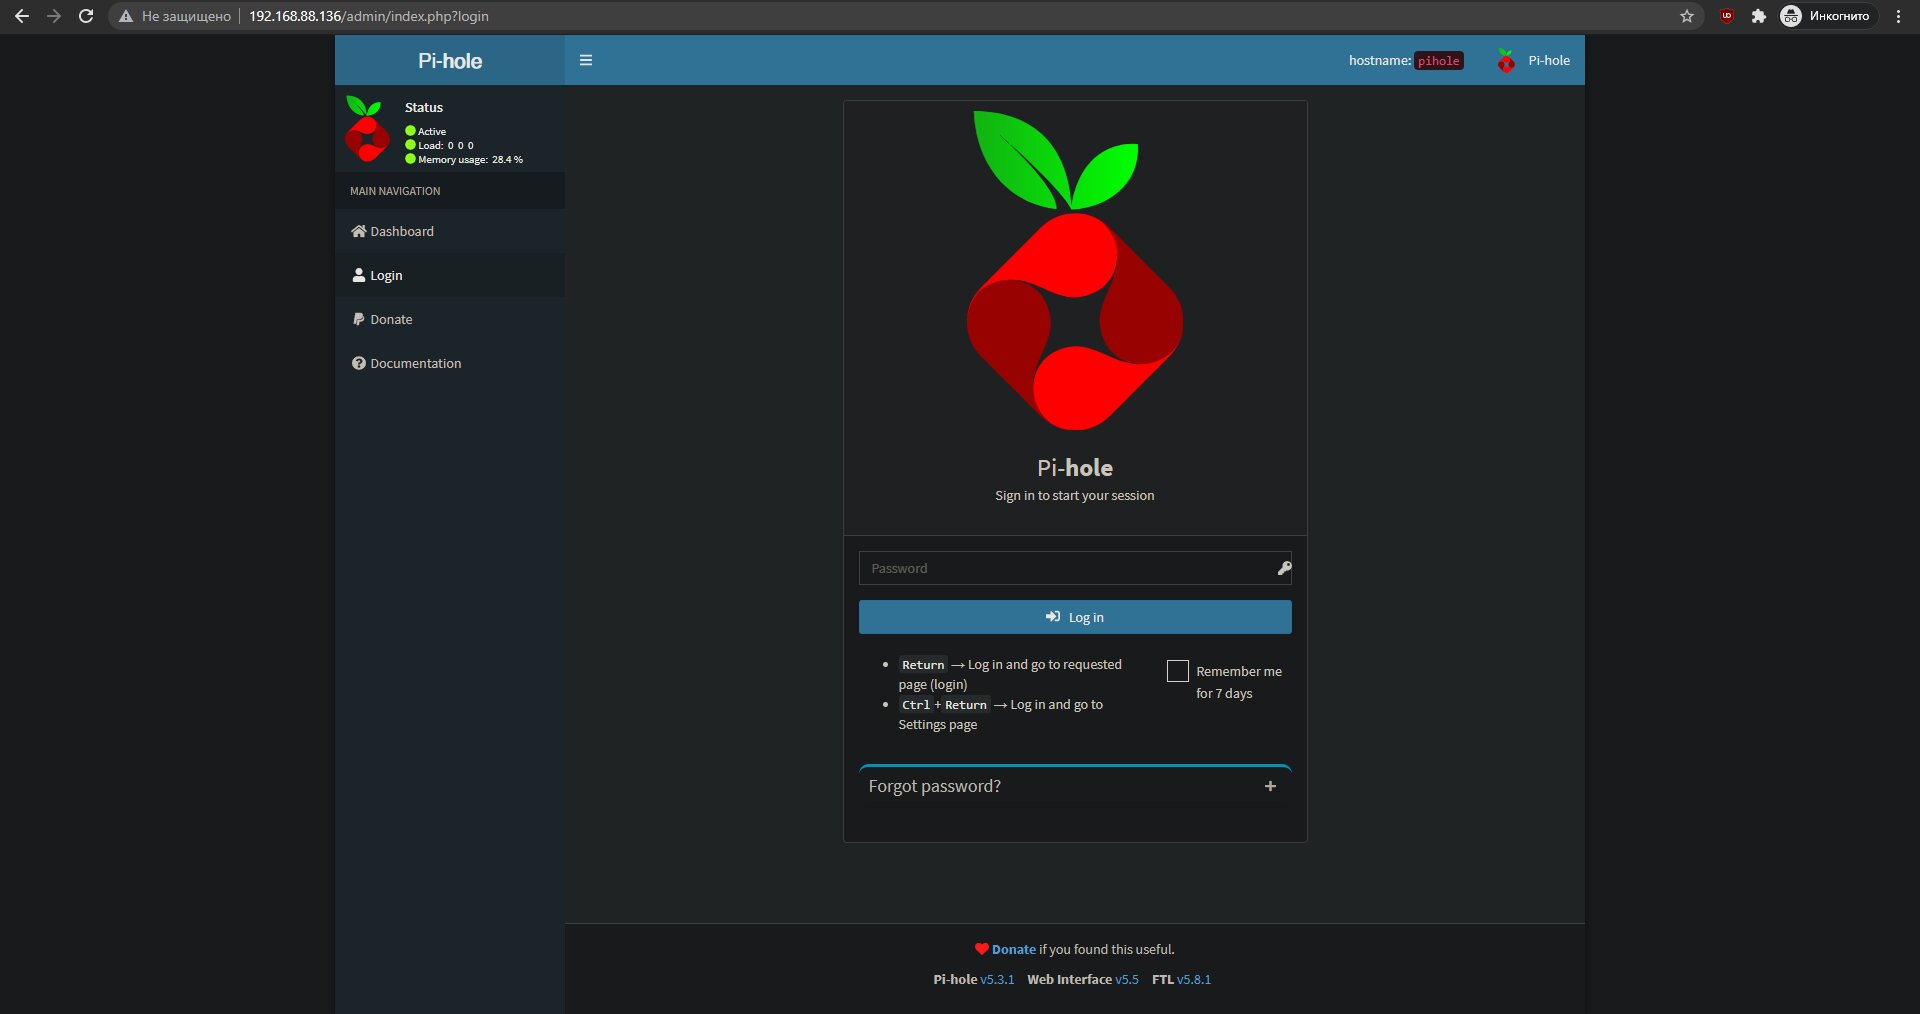Go back using the browser back arrow
The height and width of the screenshot is (1014, 1920).
(22, 16)
